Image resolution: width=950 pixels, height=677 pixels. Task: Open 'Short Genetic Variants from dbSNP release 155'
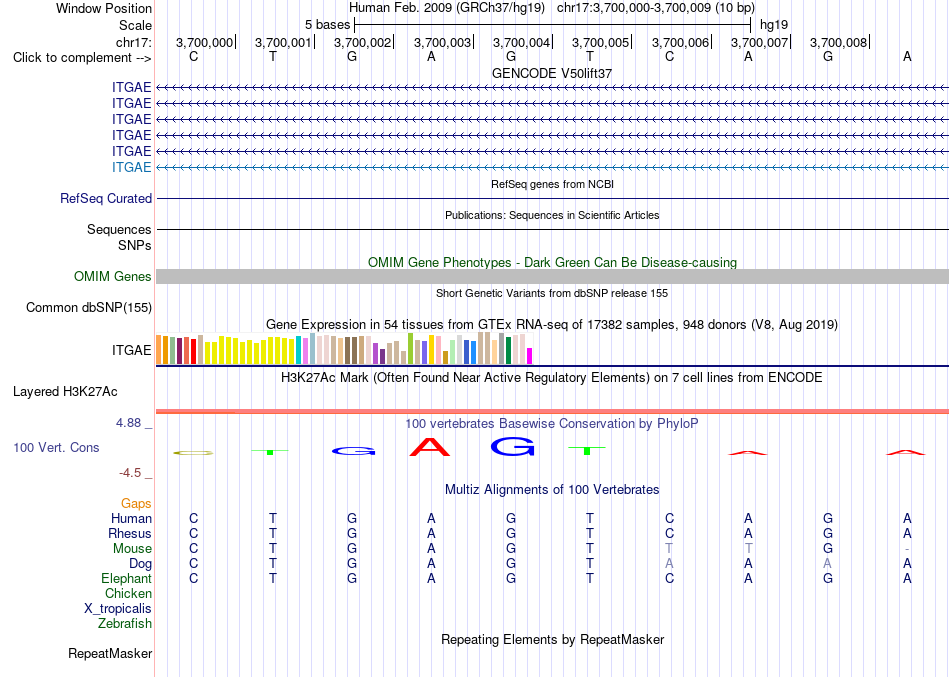tap(552, 293)
